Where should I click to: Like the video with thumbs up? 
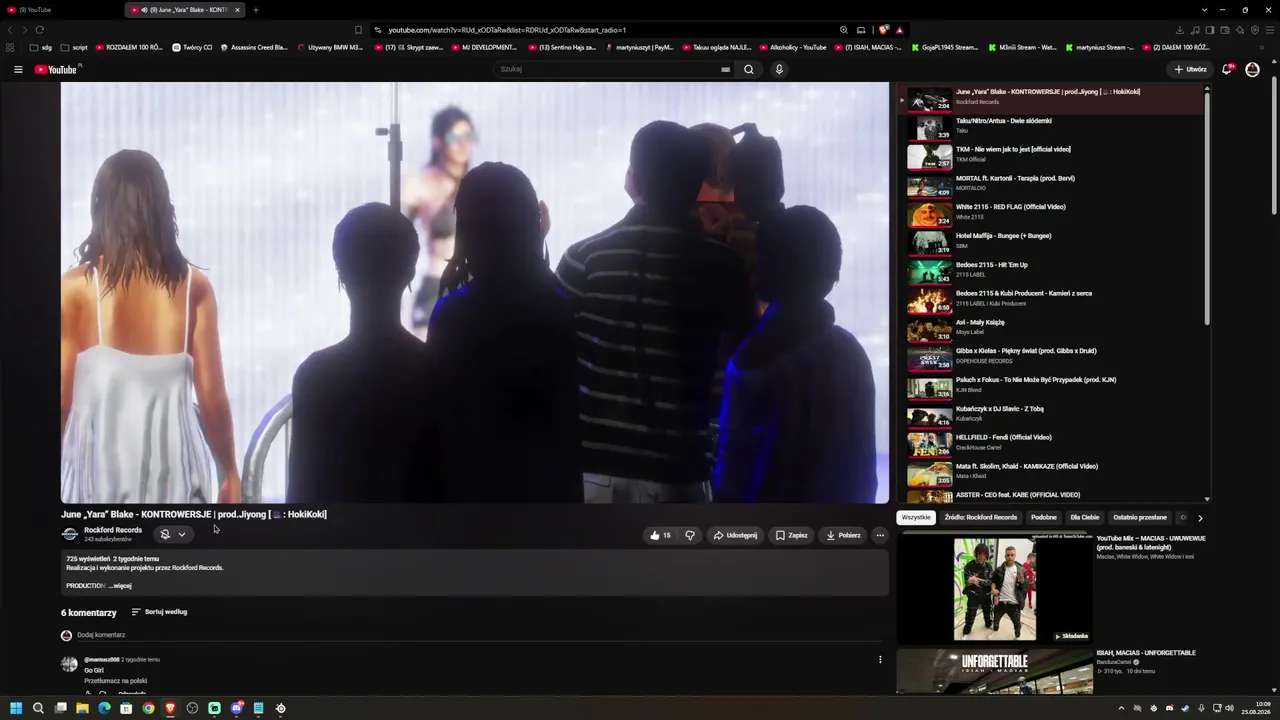(x=660, y=535)
